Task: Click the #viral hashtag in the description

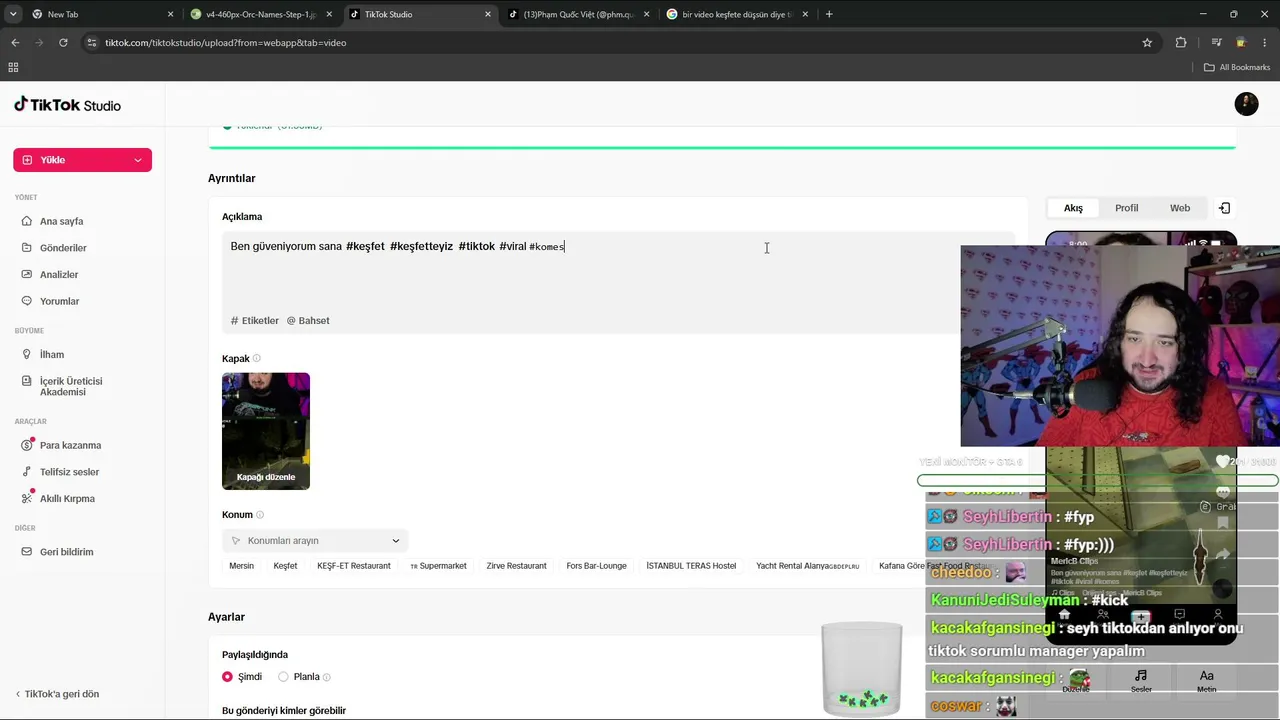Action: 512,246
